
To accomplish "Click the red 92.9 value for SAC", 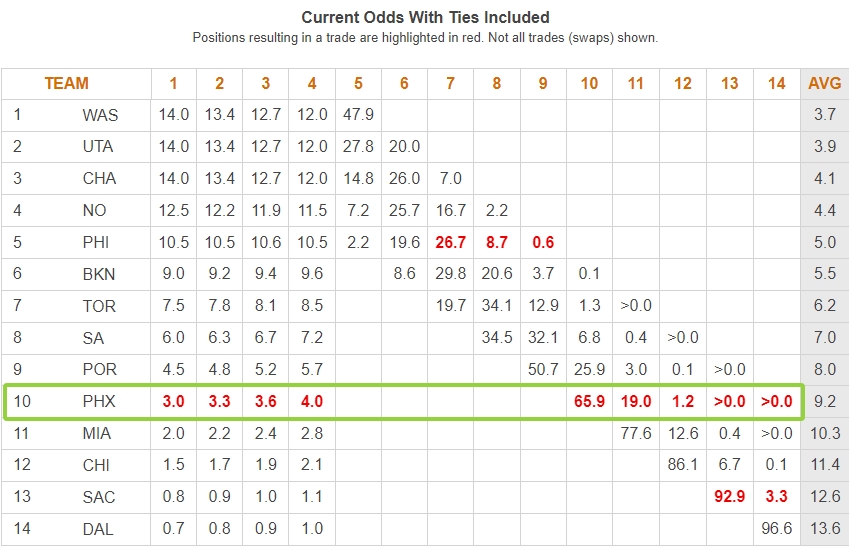I will tap(730, 497).
